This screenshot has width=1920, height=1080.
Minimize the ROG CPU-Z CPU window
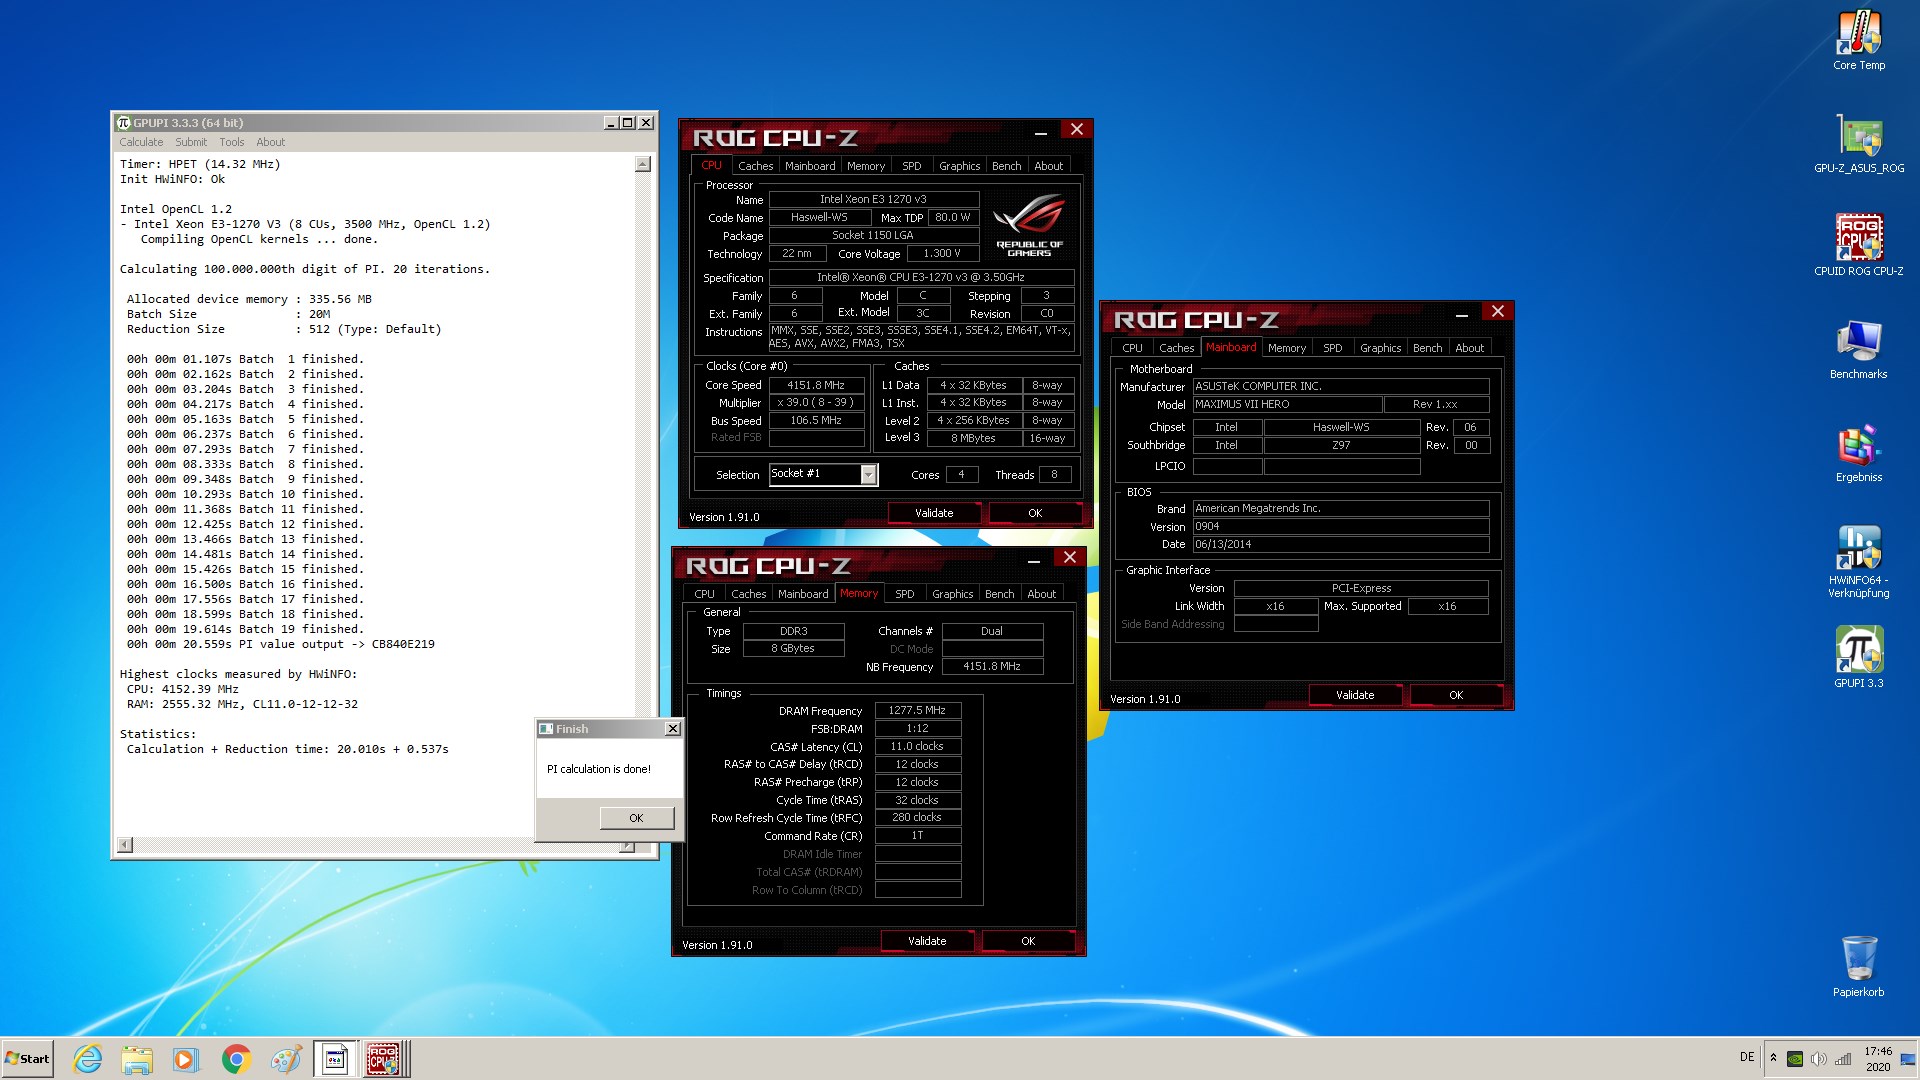pos(1041,132)
